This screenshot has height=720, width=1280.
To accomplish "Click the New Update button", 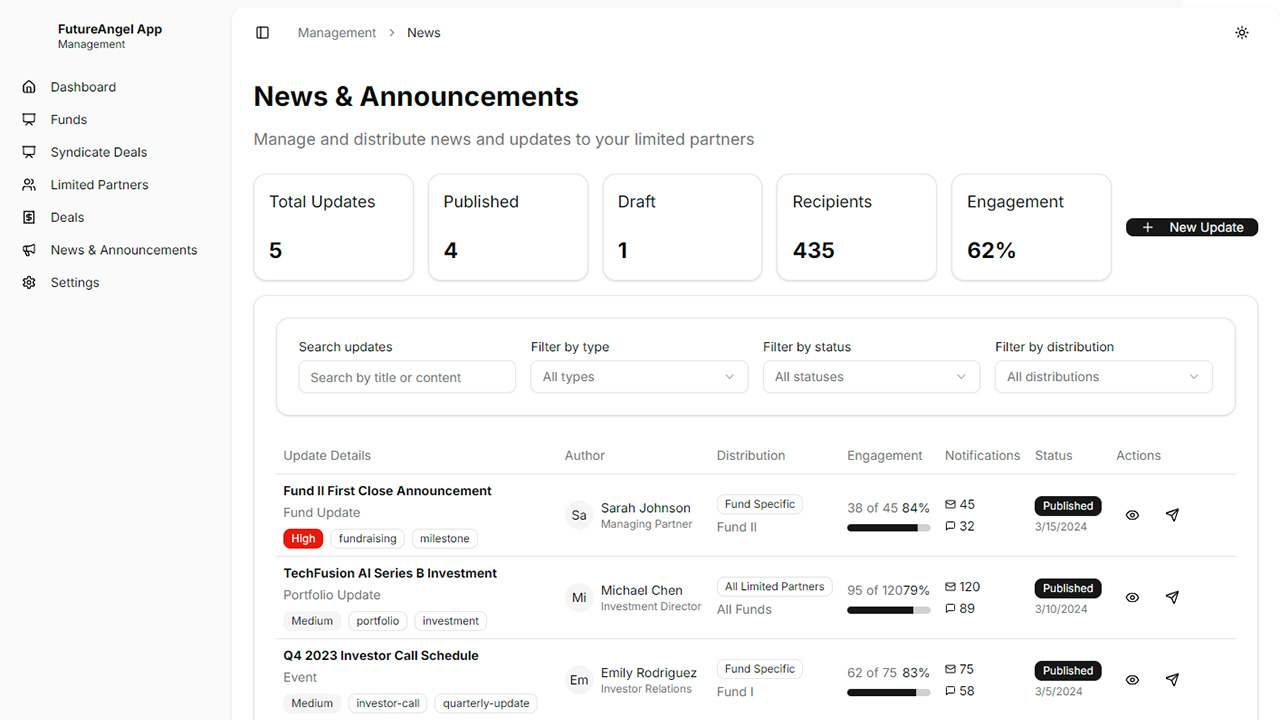I will [x=1192, y=228].
